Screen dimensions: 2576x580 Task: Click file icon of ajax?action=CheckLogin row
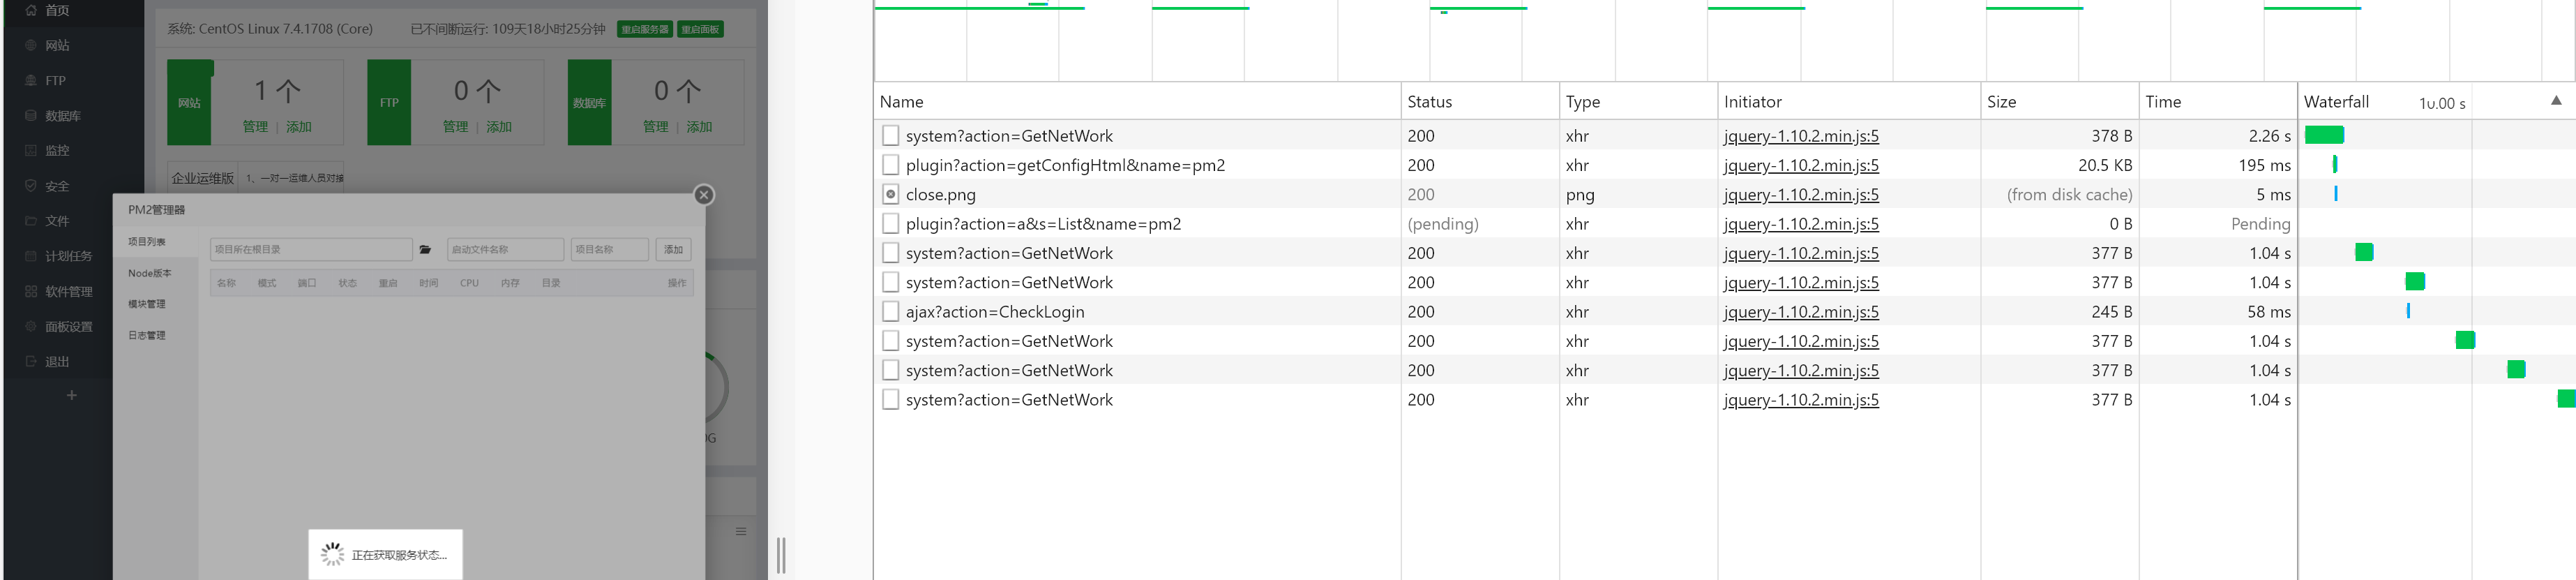point(890,312)
